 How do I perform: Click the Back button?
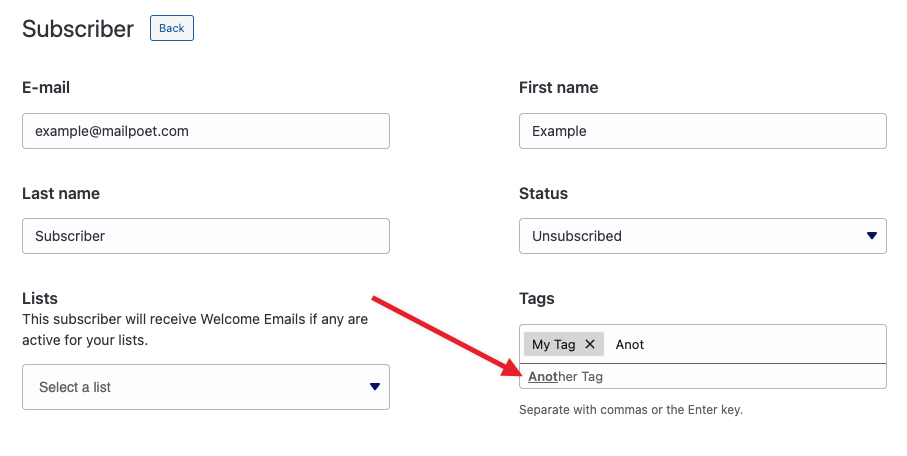pos(172,28)
